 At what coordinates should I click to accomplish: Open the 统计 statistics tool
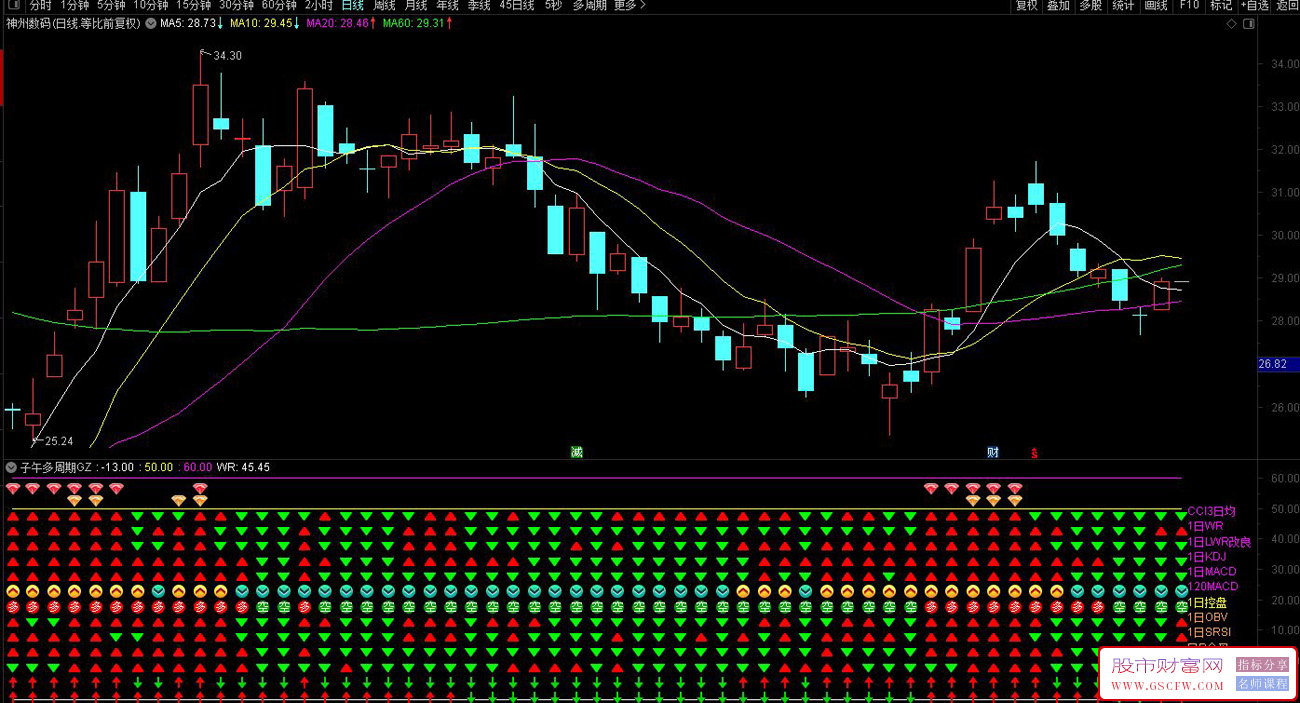[x=1123, y=5]
